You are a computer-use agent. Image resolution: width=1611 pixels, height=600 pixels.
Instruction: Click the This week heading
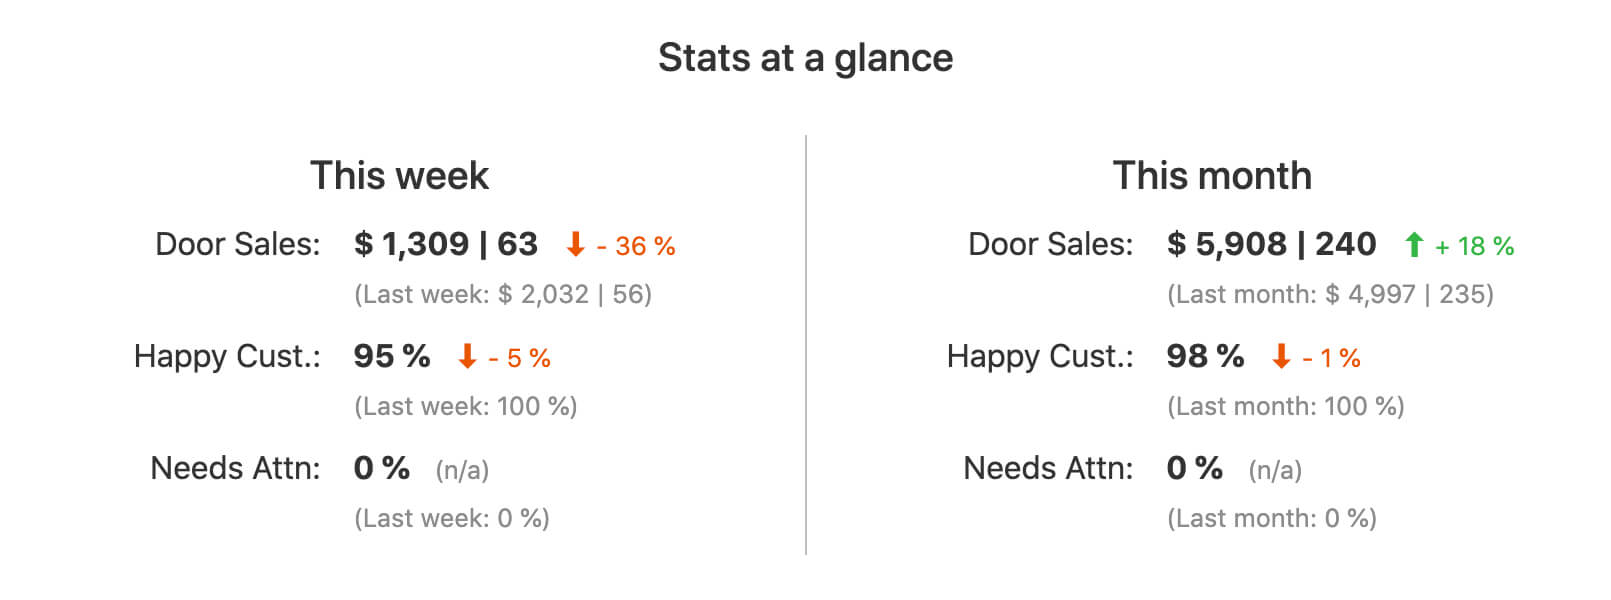pos(399,175)
